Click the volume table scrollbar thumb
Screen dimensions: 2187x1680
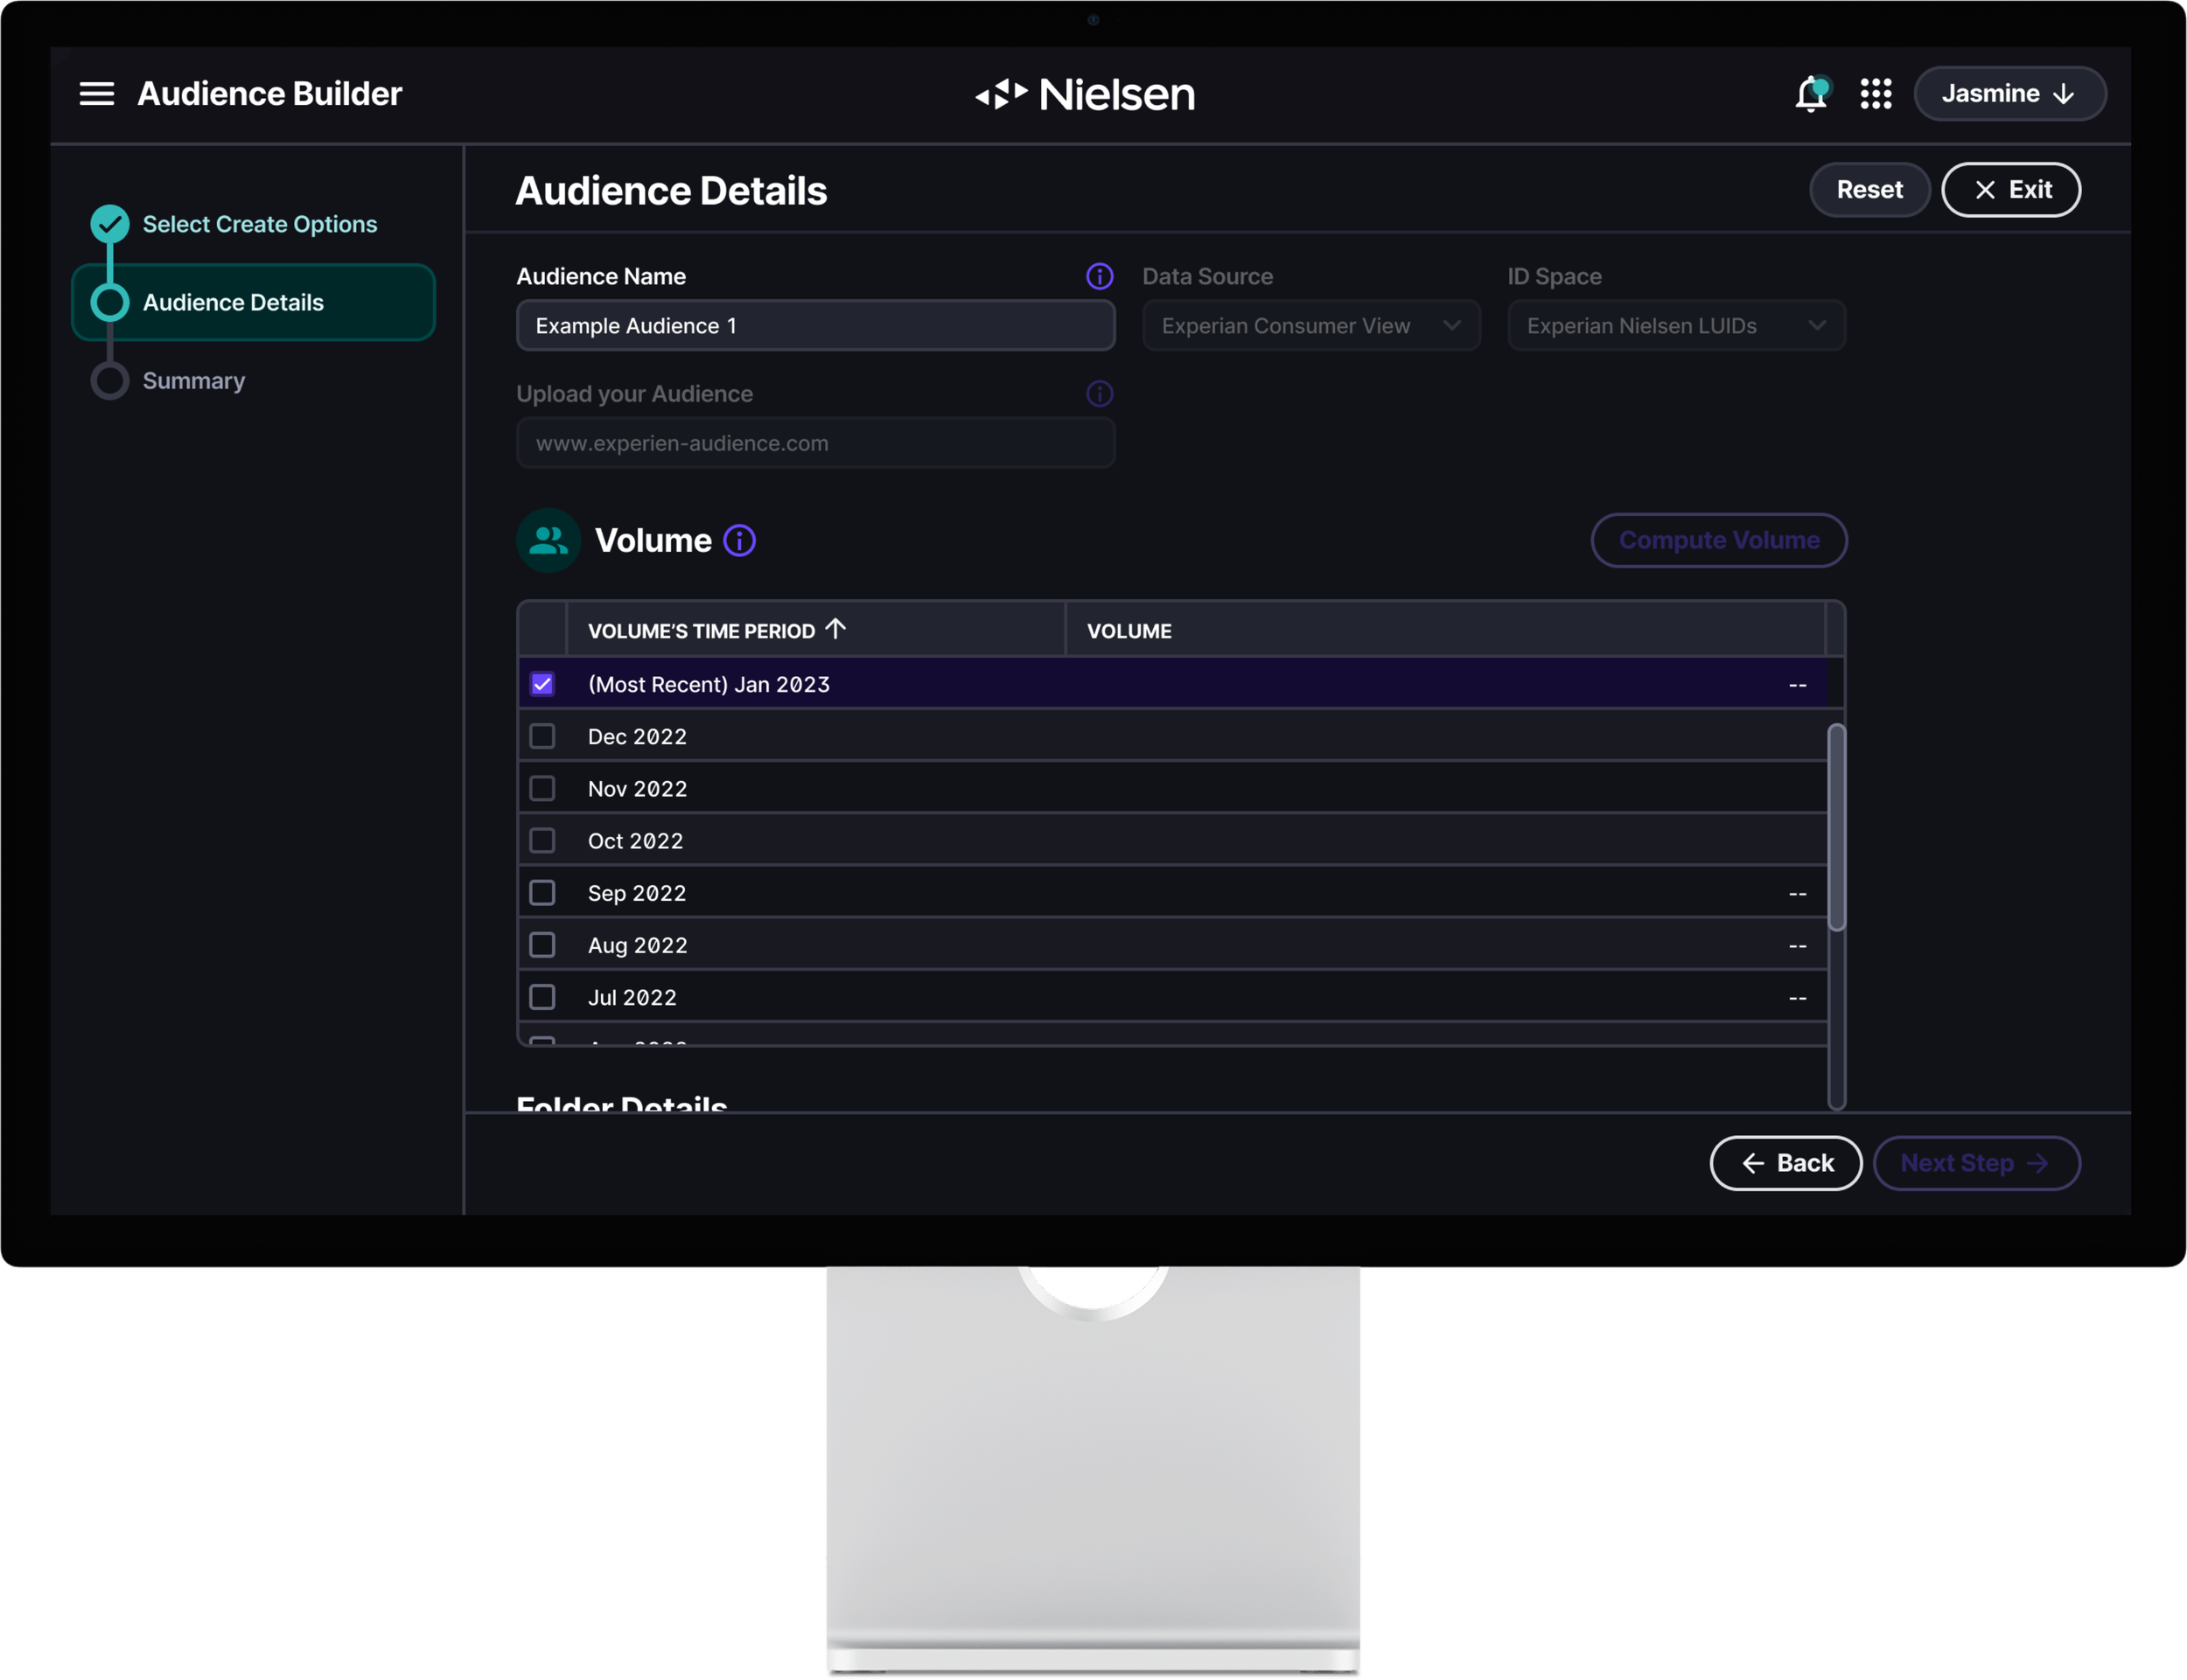pos(1836,827)
